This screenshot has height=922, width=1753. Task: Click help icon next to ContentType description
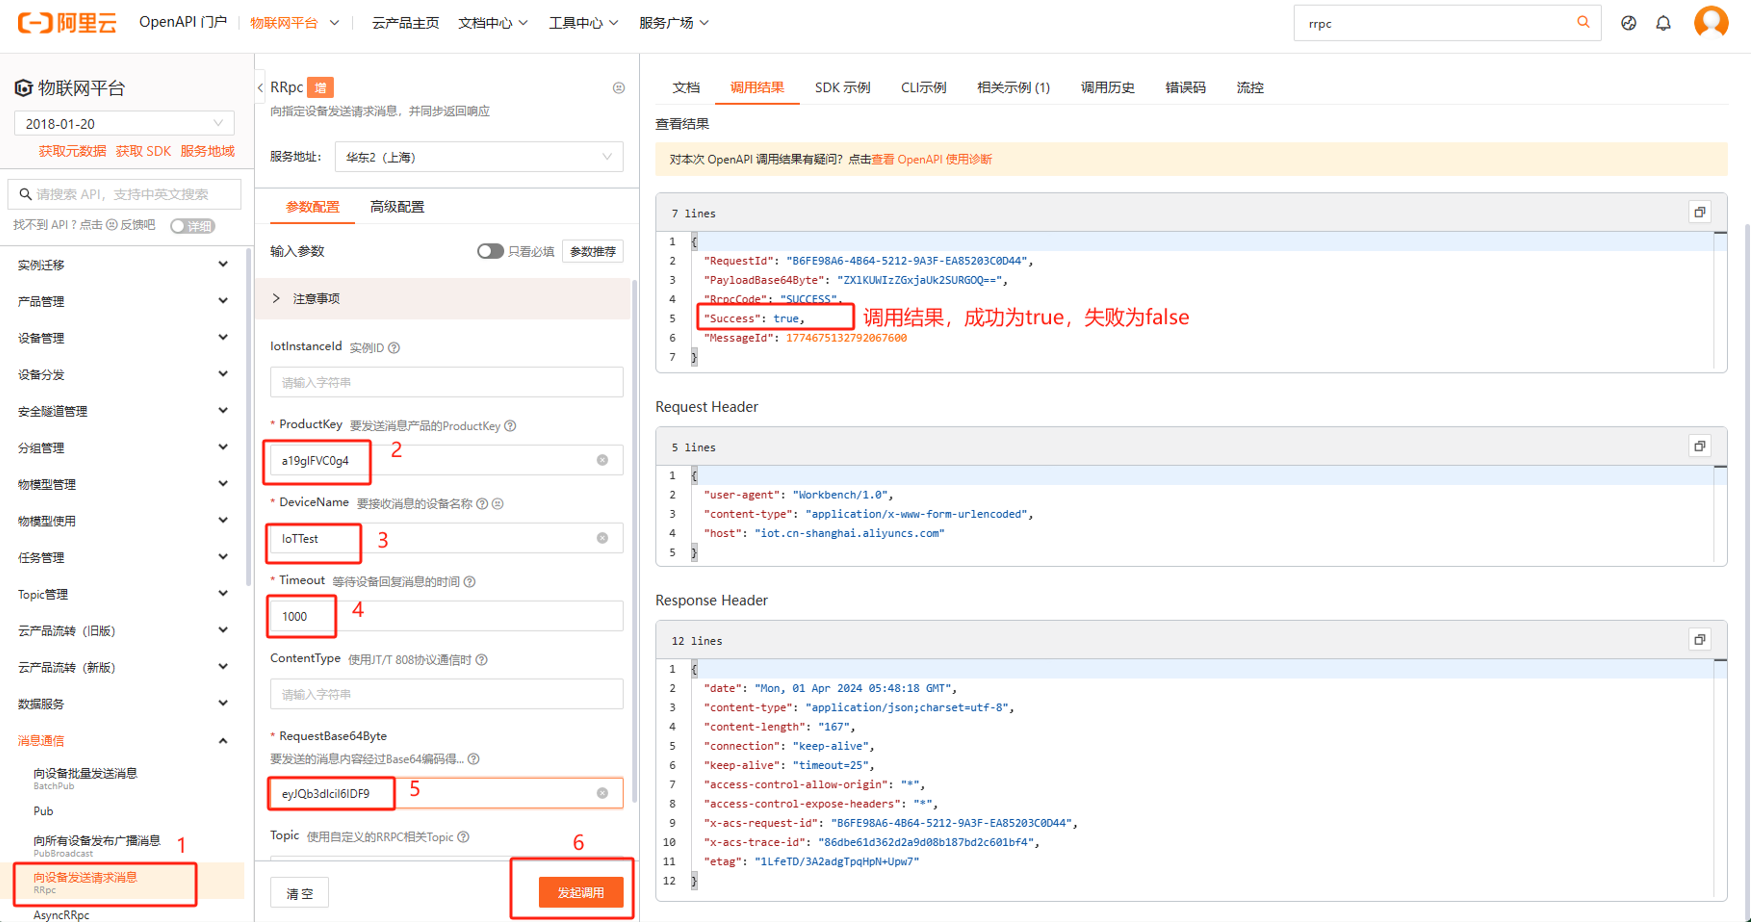pos(481,660)
